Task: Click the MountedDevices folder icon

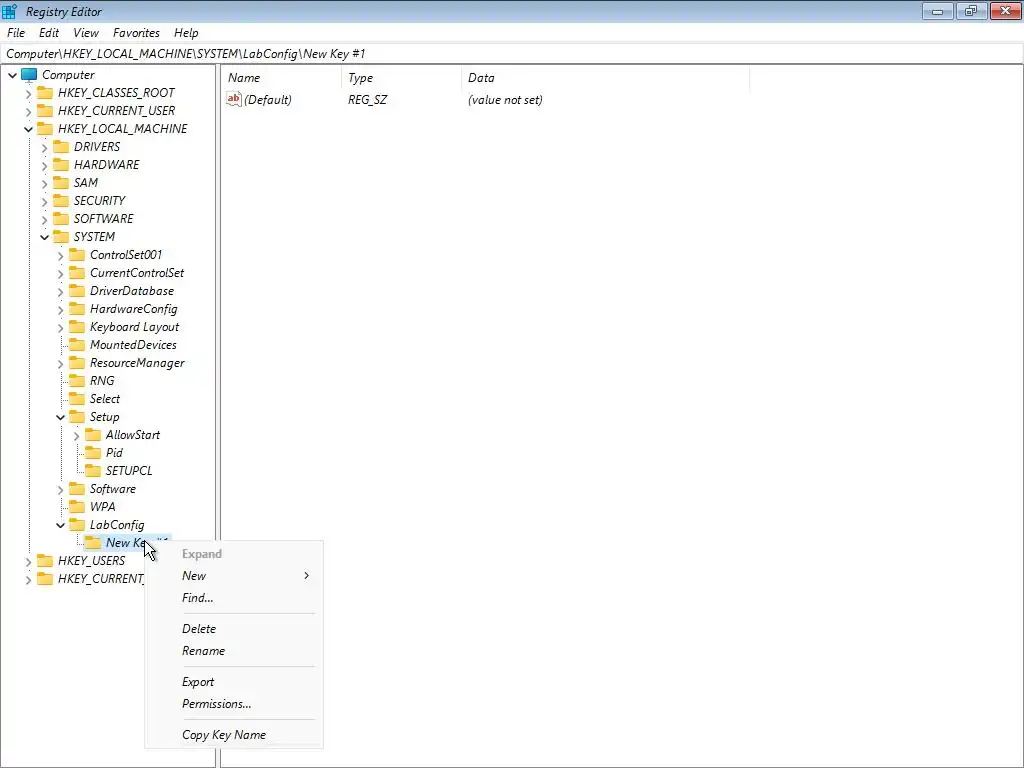Action: click(77, 345)
